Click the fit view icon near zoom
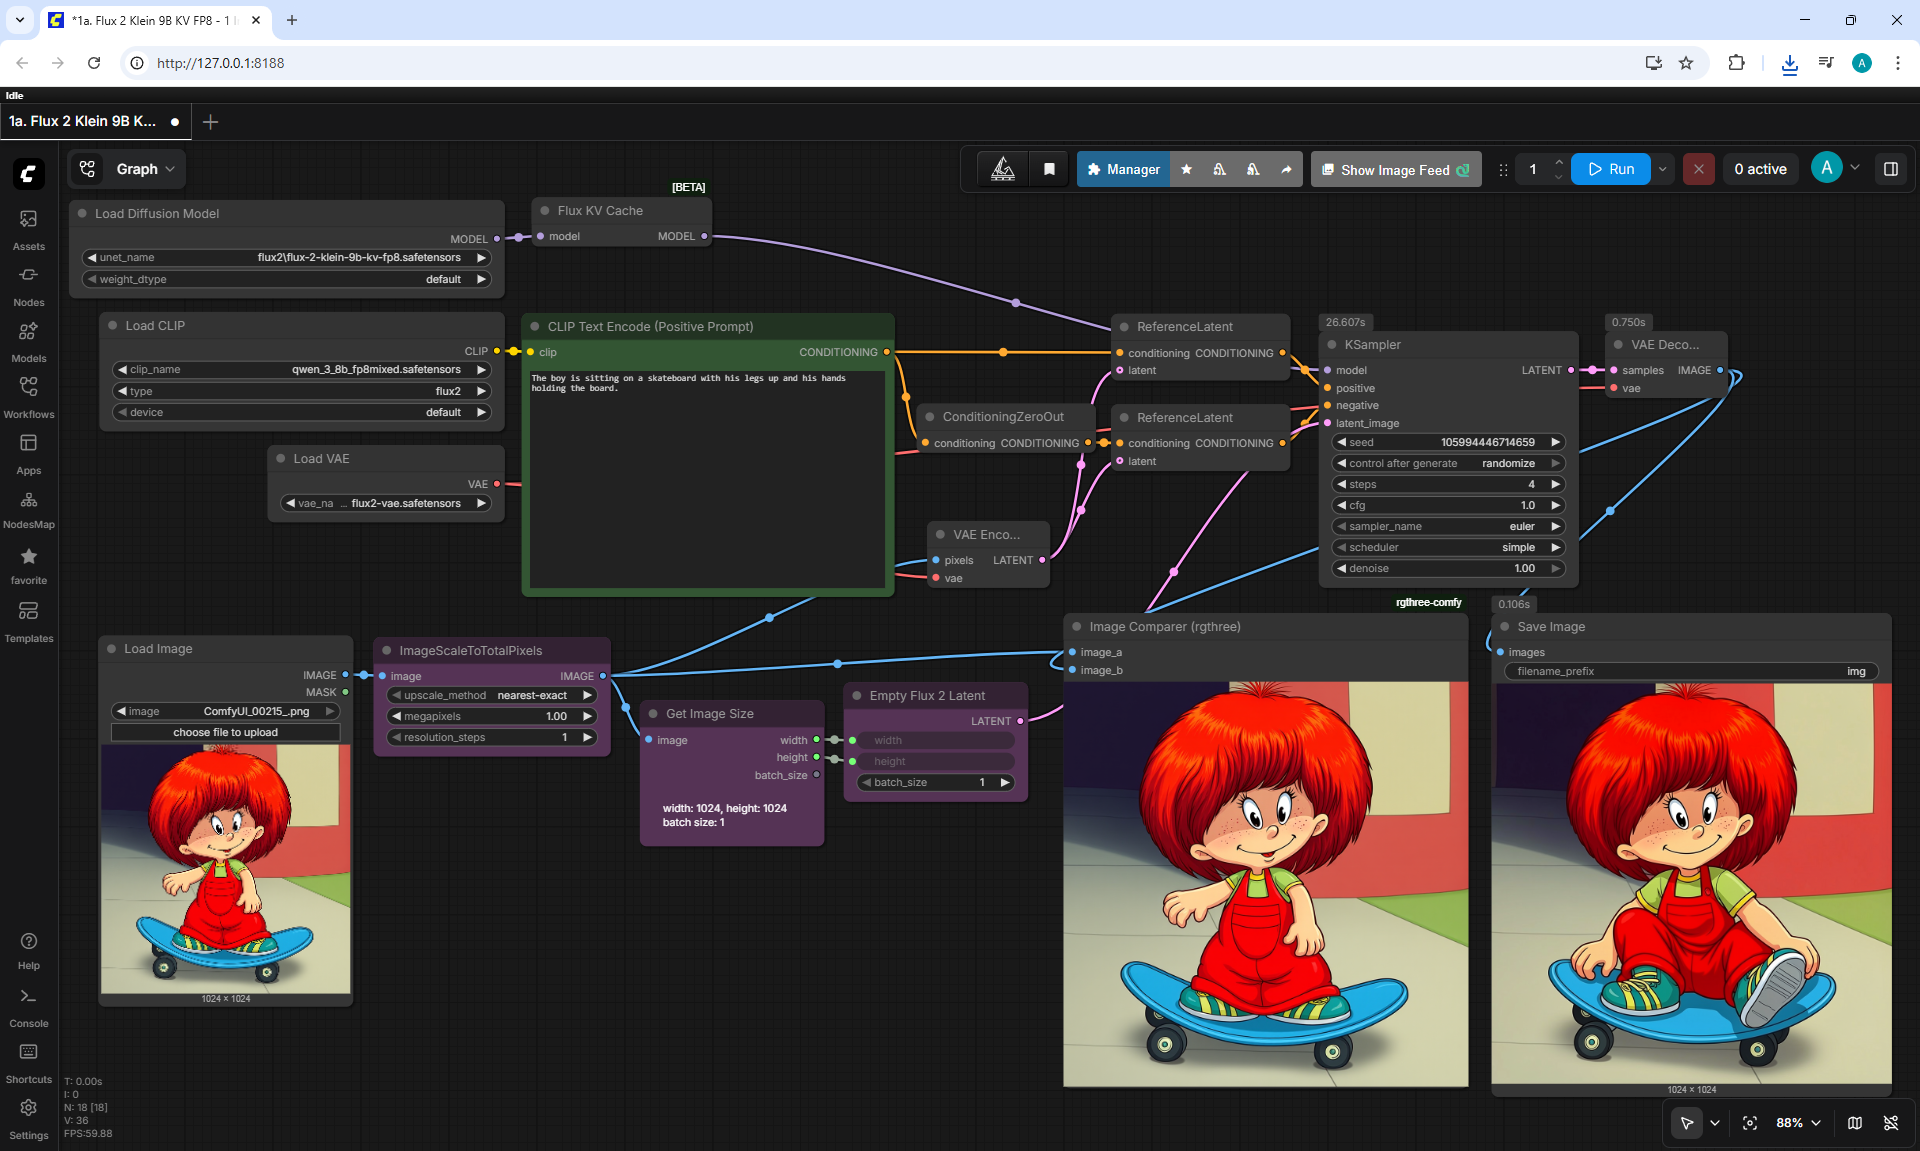1920x1151 pixels. 1750,1123
